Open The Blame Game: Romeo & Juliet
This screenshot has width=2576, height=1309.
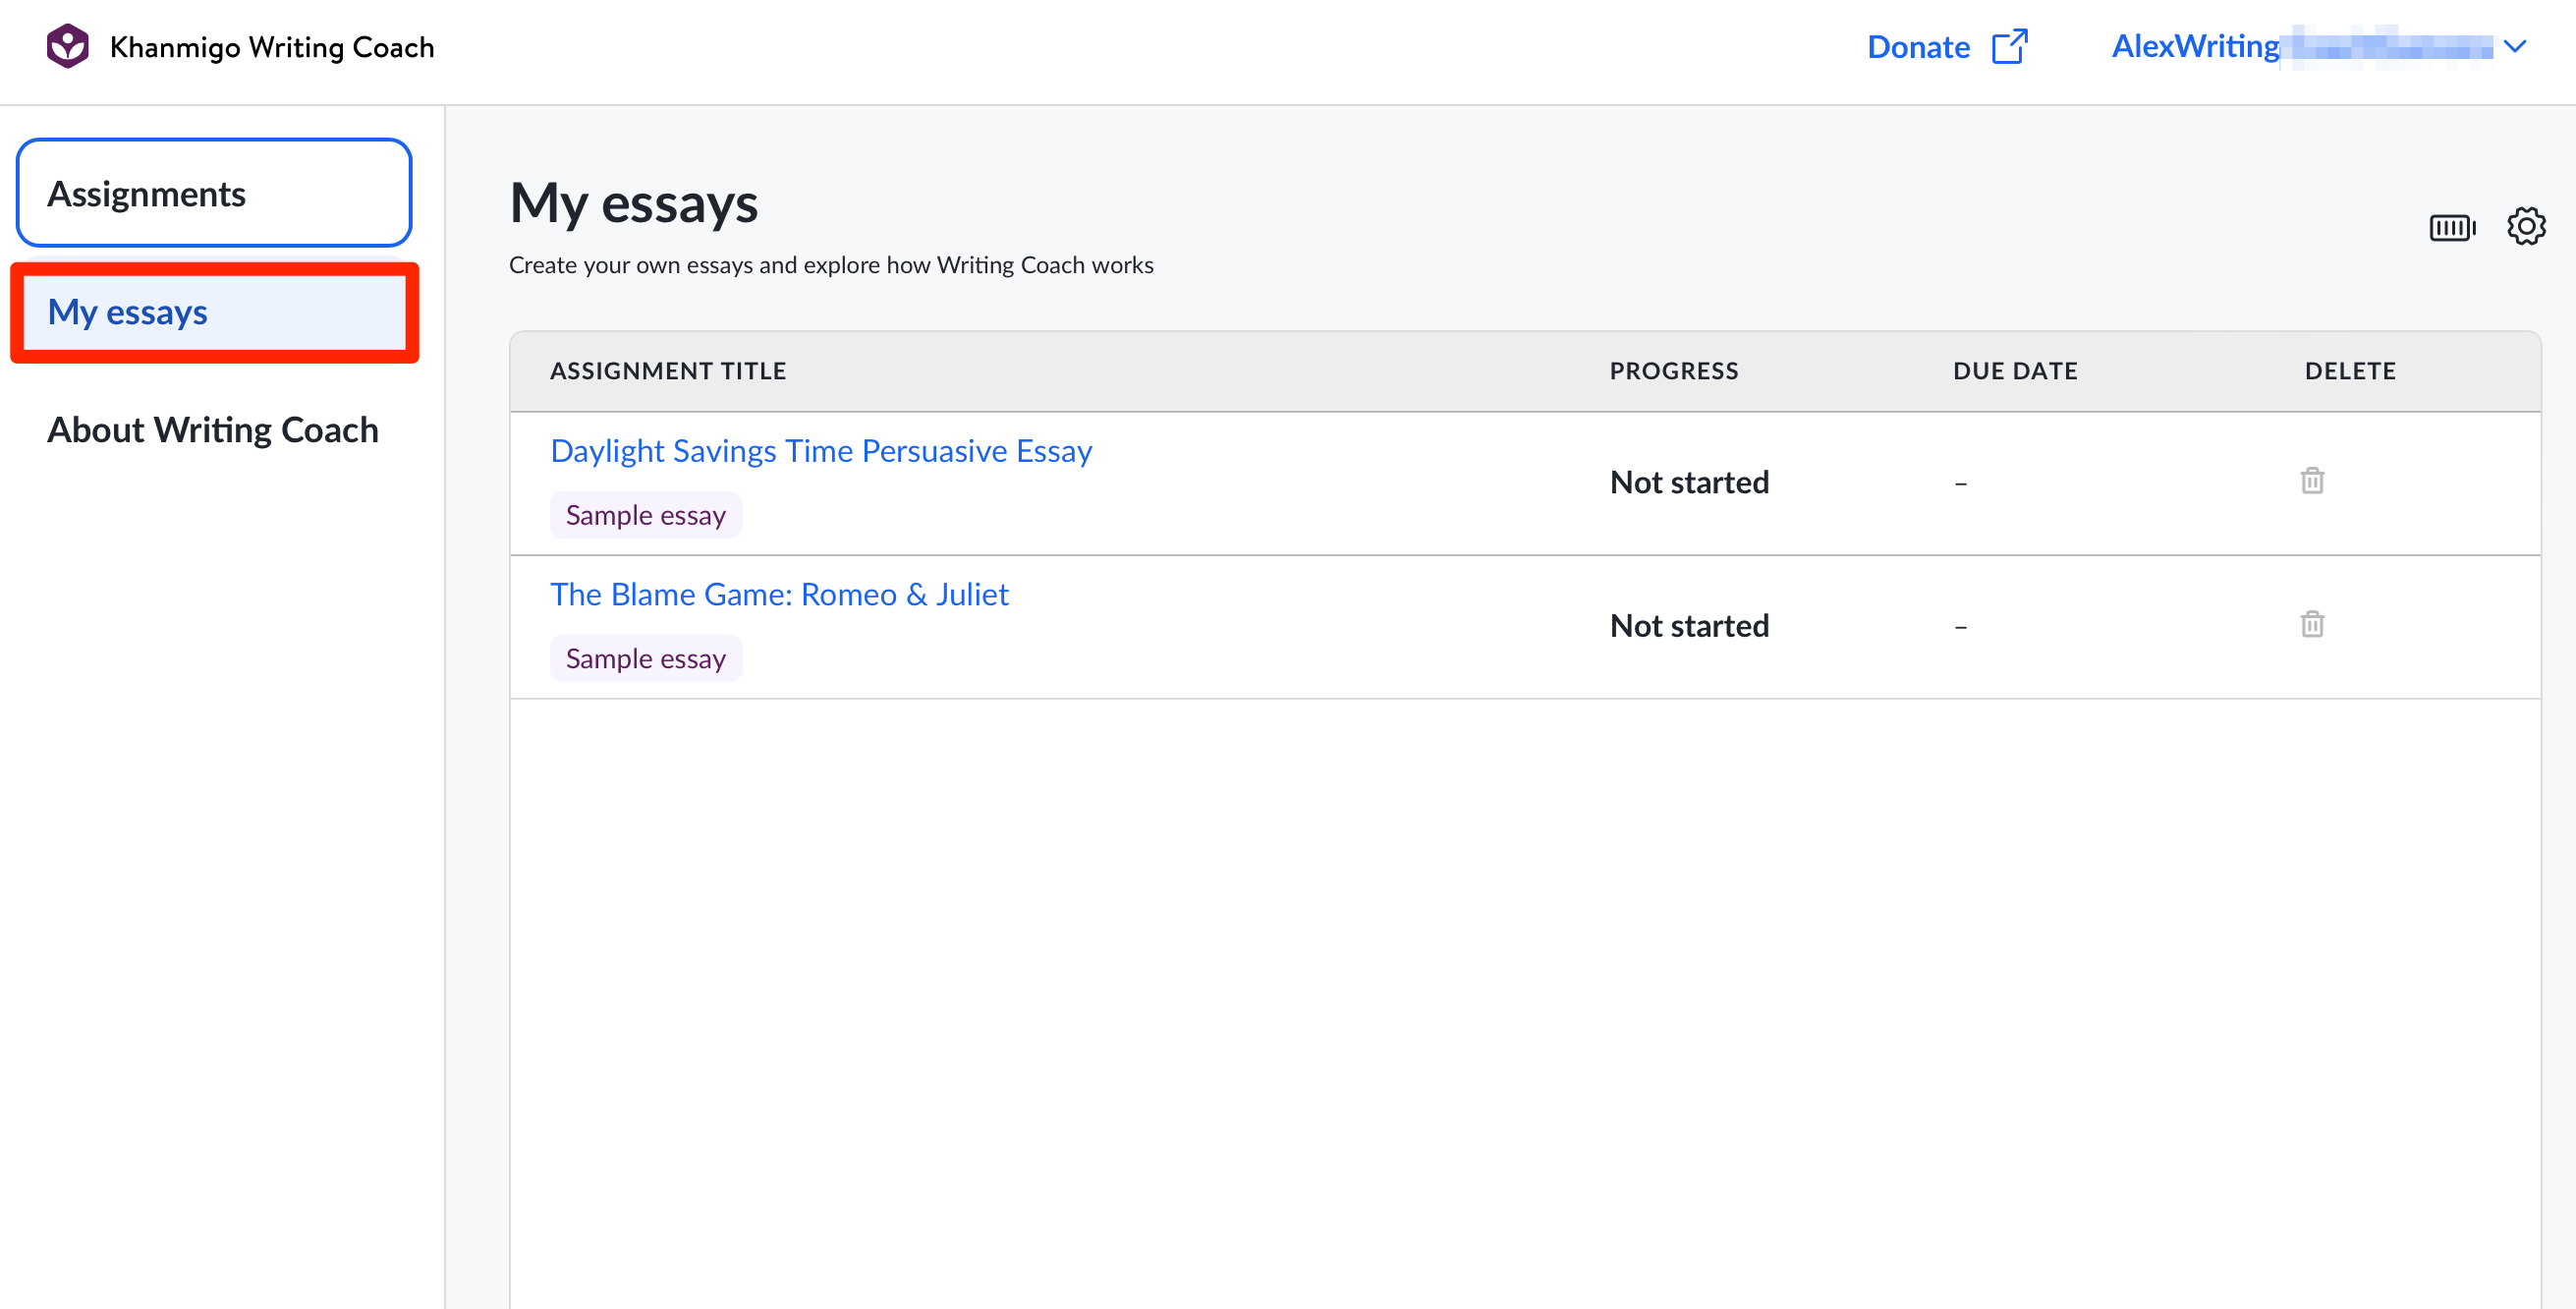point(778,594)
